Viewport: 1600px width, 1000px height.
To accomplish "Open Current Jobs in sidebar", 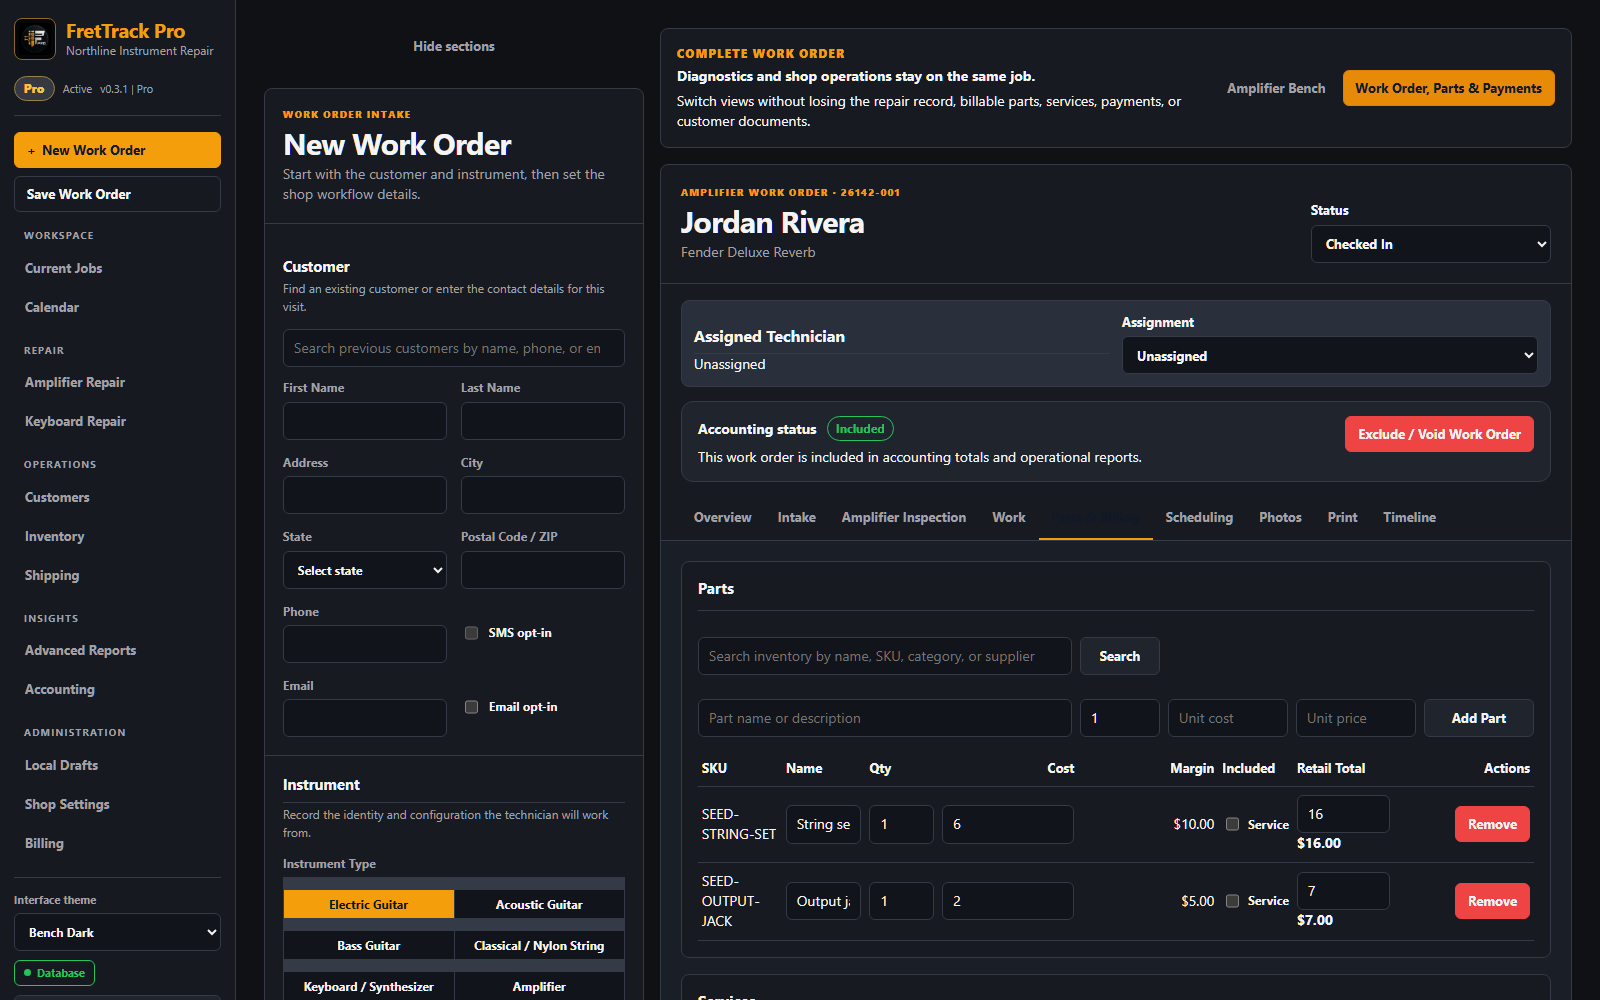I will tap(63, 268).
